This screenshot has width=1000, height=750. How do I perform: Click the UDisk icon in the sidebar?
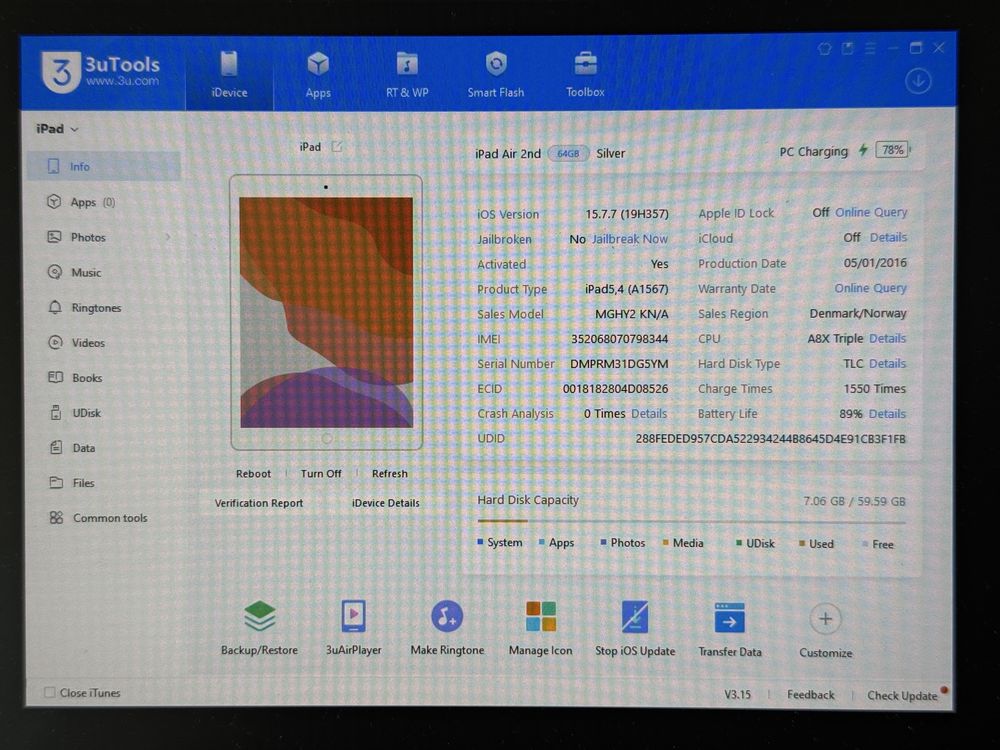click(56, 413)
